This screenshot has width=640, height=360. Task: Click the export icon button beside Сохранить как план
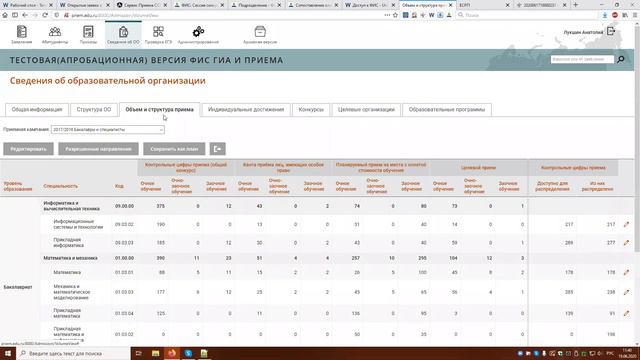[x=218, y=149]
